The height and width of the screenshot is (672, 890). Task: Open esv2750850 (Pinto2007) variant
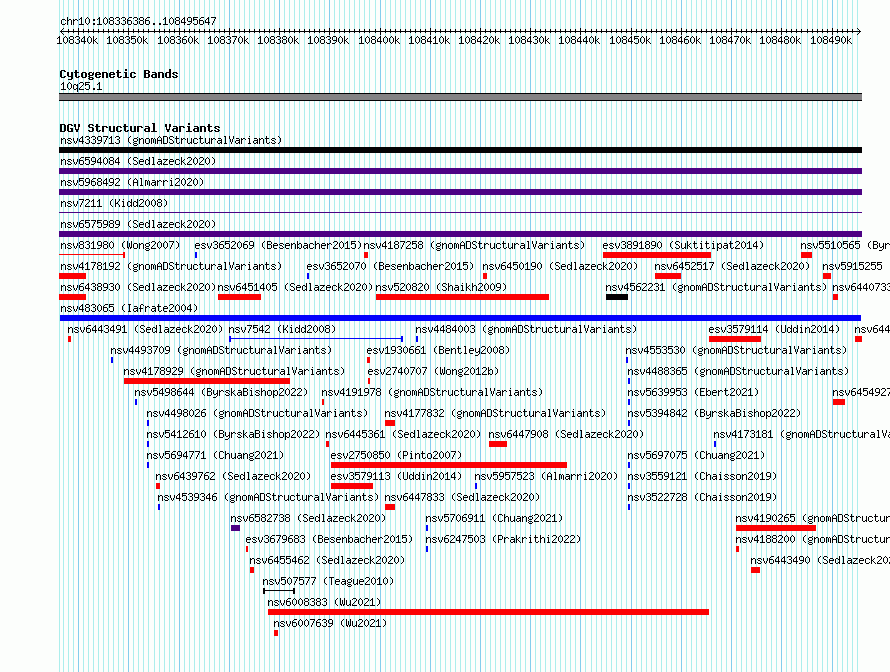tap(396, 455)
